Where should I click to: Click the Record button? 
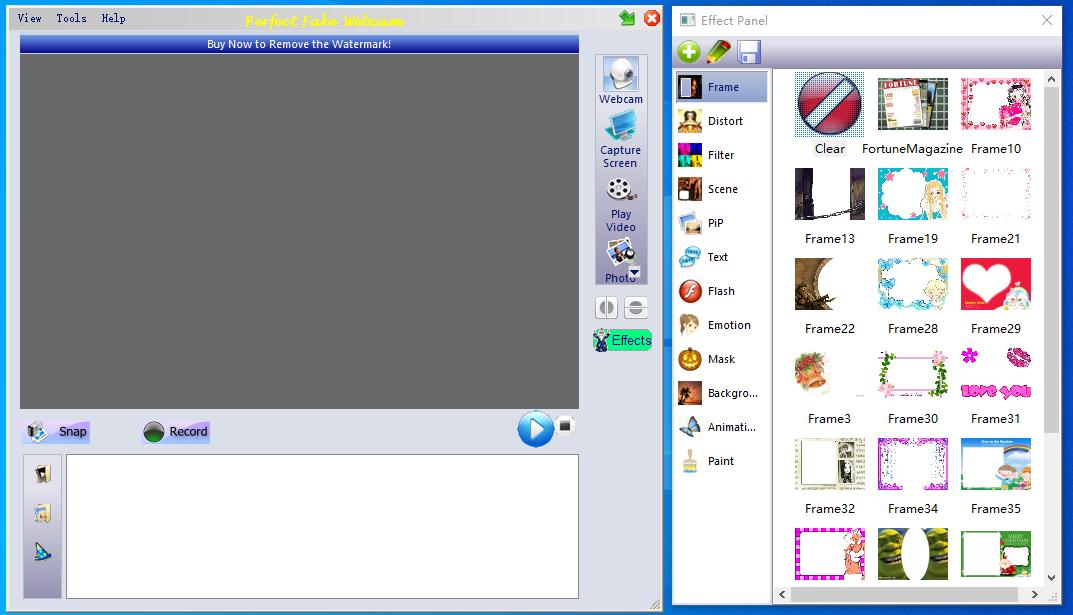pos(176,432)
